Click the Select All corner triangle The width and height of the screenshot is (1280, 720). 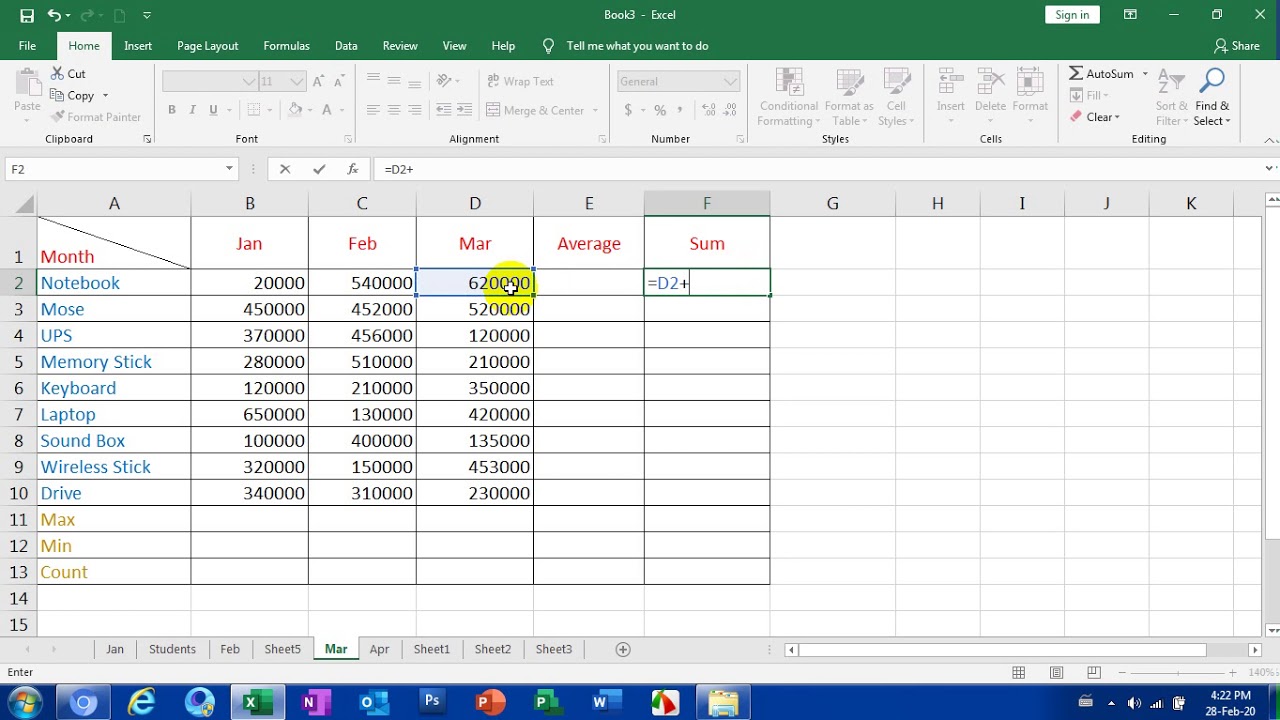coord(26,204)
